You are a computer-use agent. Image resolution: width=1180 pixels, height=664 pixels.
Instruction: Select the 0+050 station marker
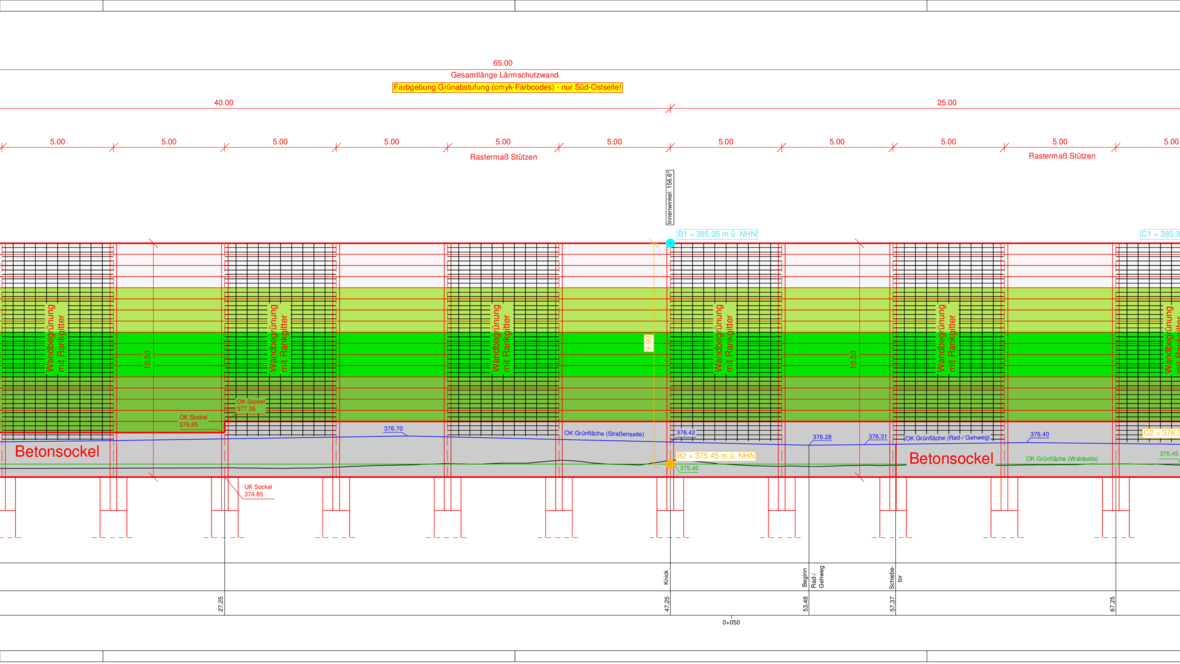[732, 622]
